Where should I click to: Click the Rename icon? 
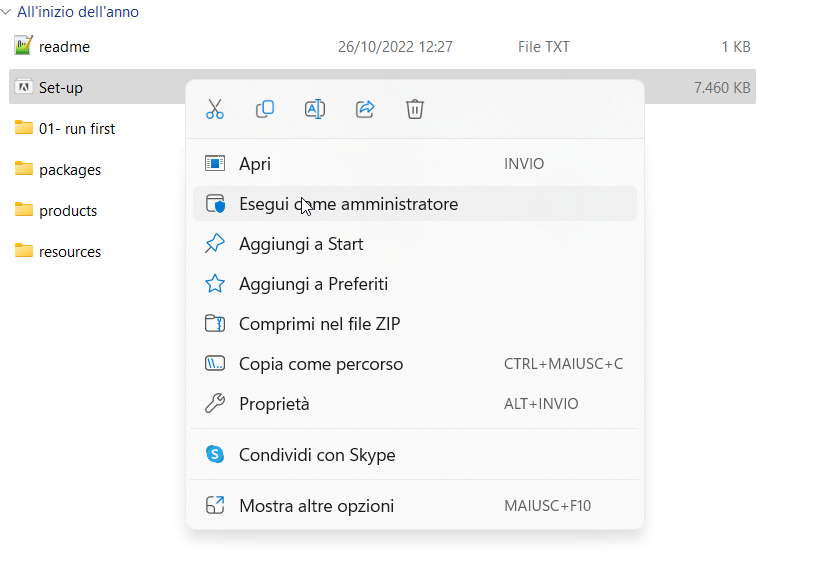pyautogui.click(x=315, y=109)
